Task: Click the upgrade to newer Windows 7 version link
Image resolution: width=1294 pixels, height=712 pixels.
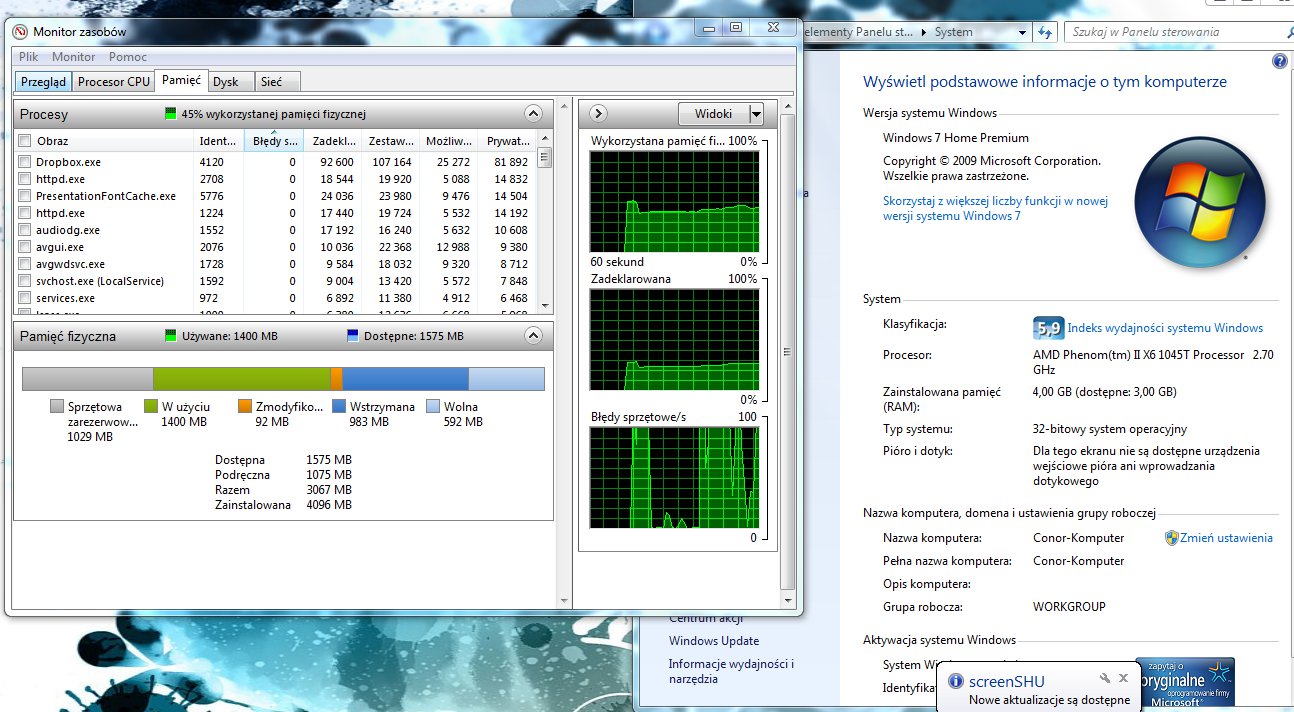Action: [995, 208]
